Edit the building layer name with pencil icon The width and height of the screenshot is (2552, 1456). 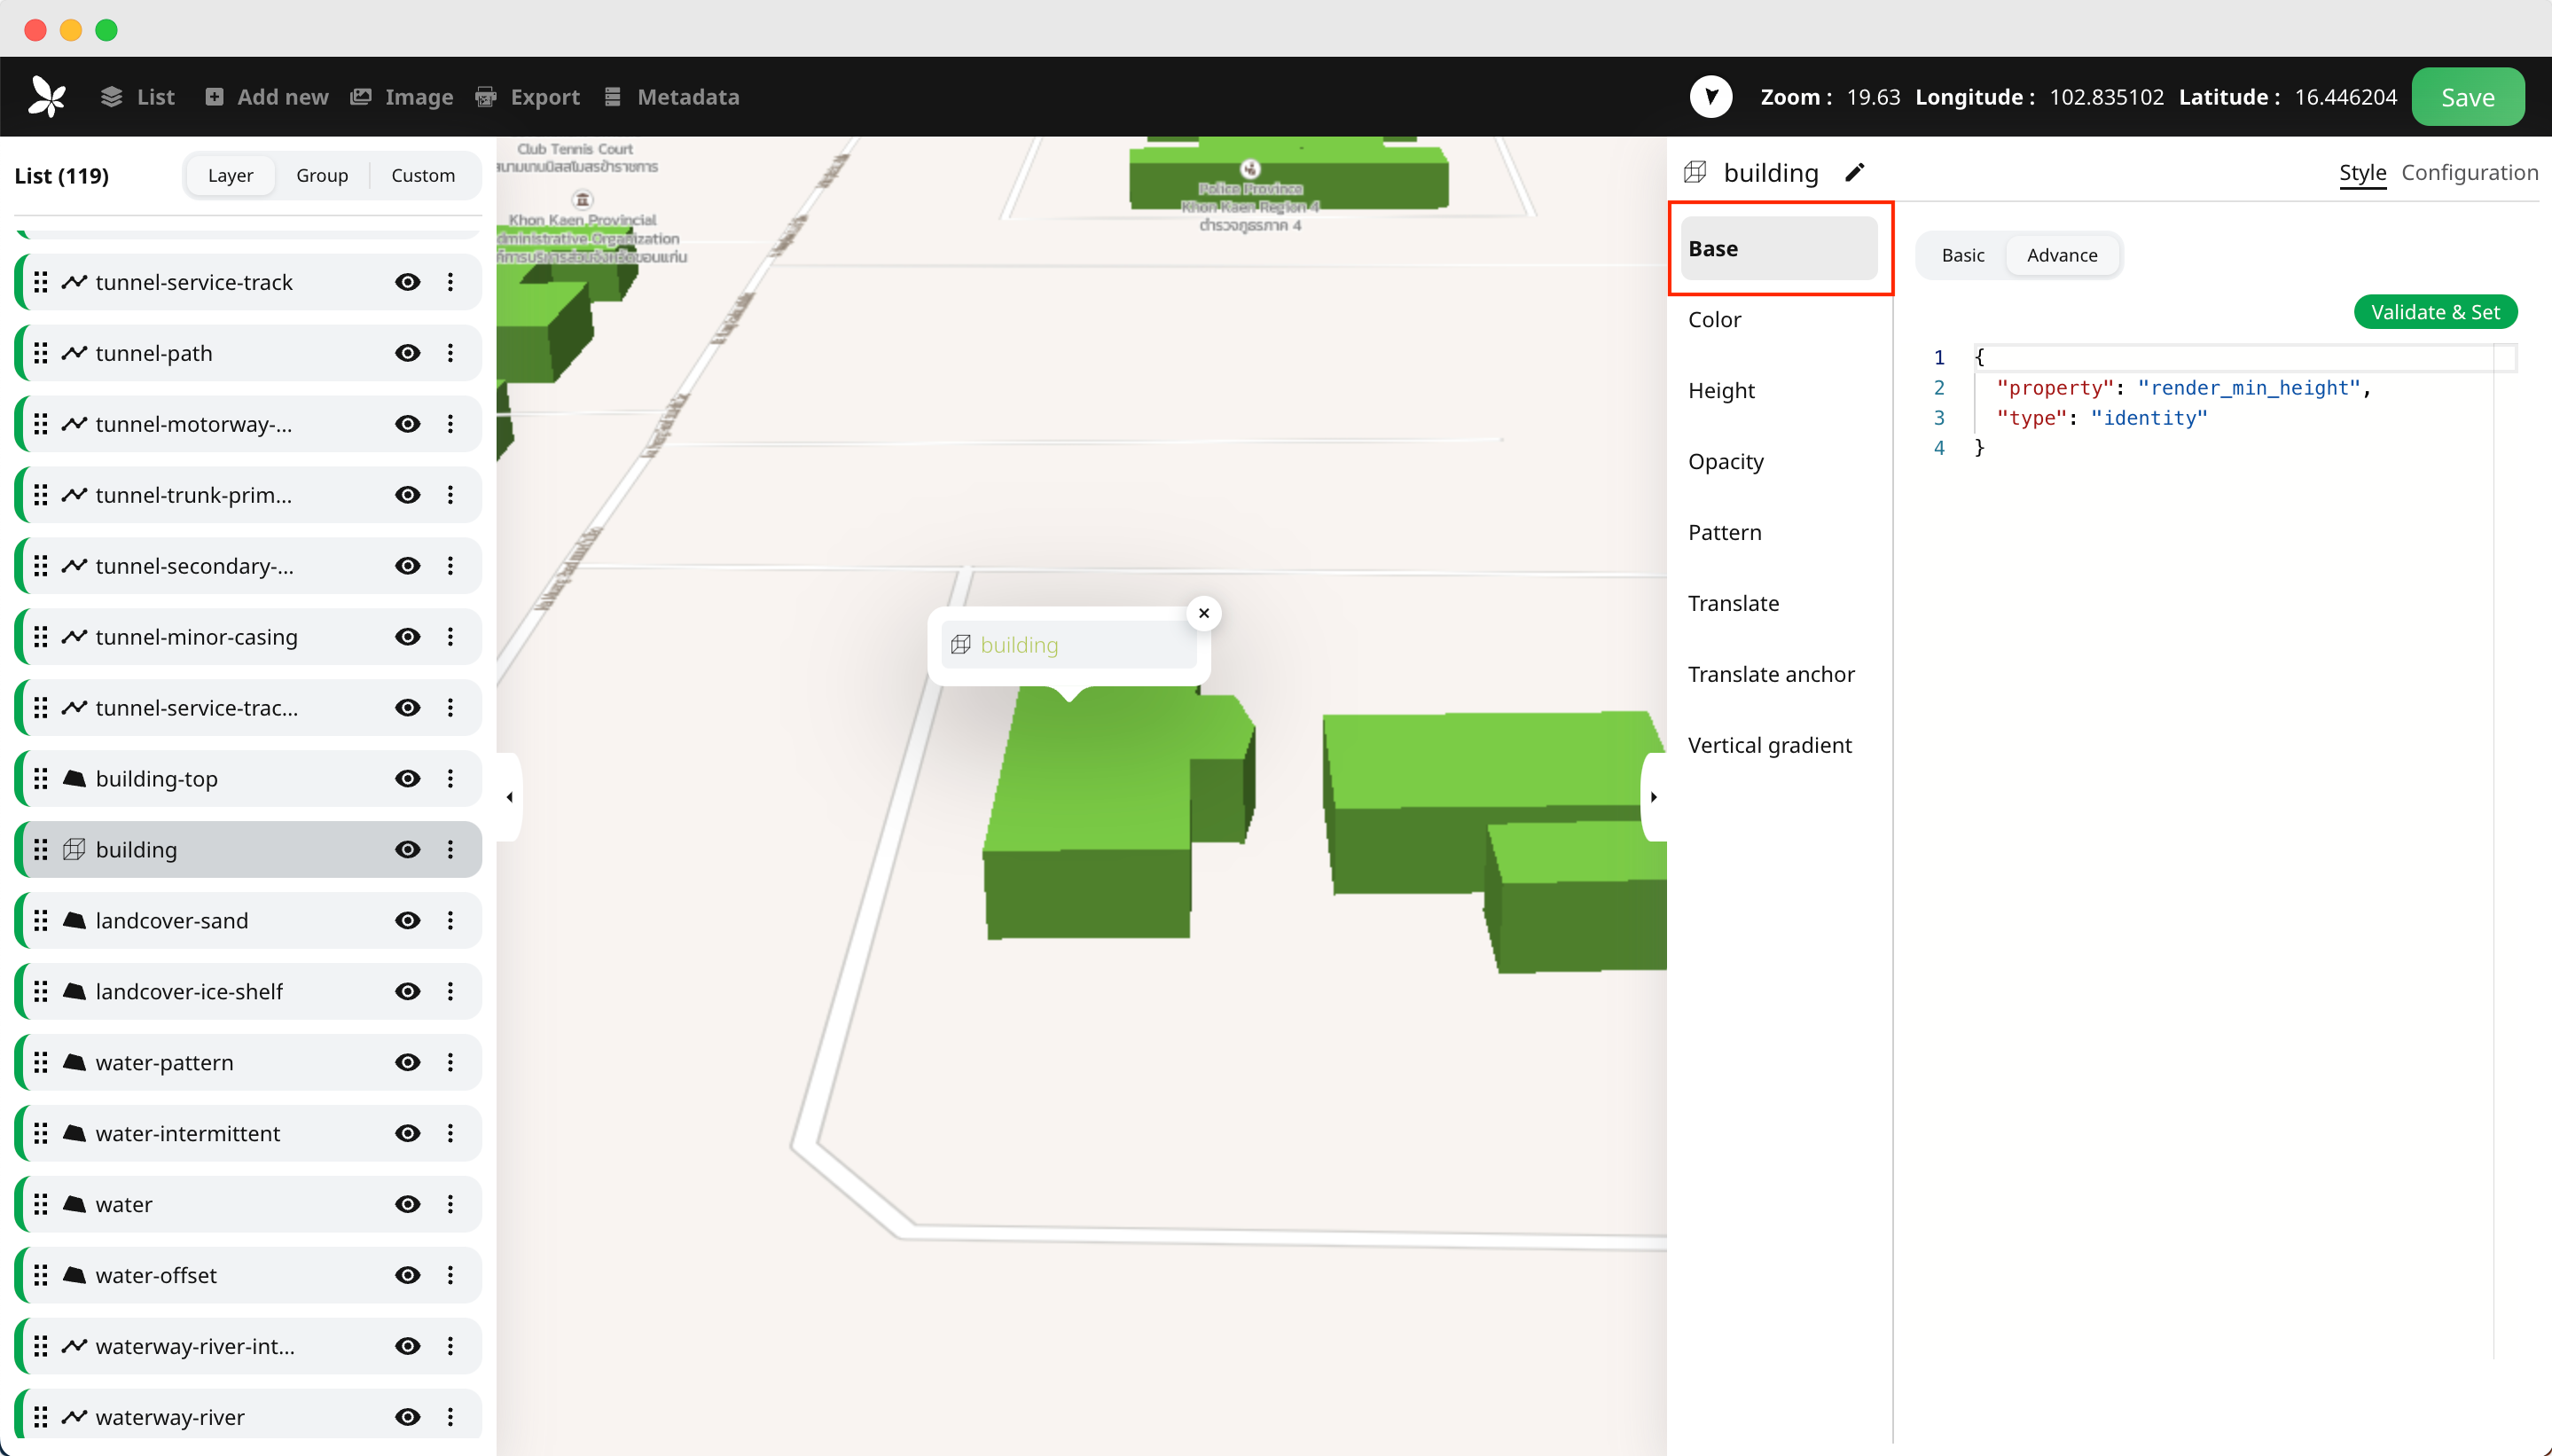click(x=1855, y=173)
